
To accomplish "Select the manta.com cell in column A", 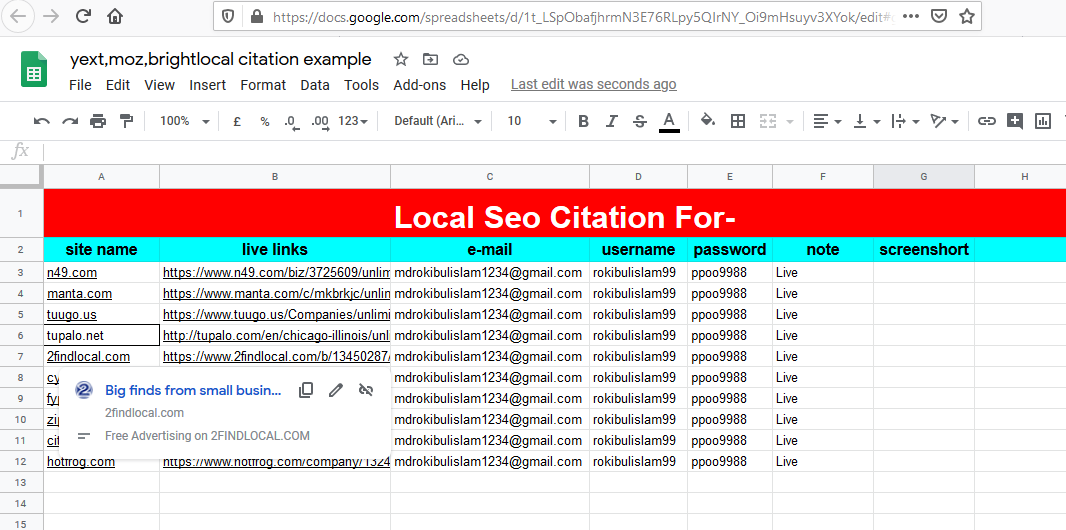I will pyautogui.click(x=101, y=294).
